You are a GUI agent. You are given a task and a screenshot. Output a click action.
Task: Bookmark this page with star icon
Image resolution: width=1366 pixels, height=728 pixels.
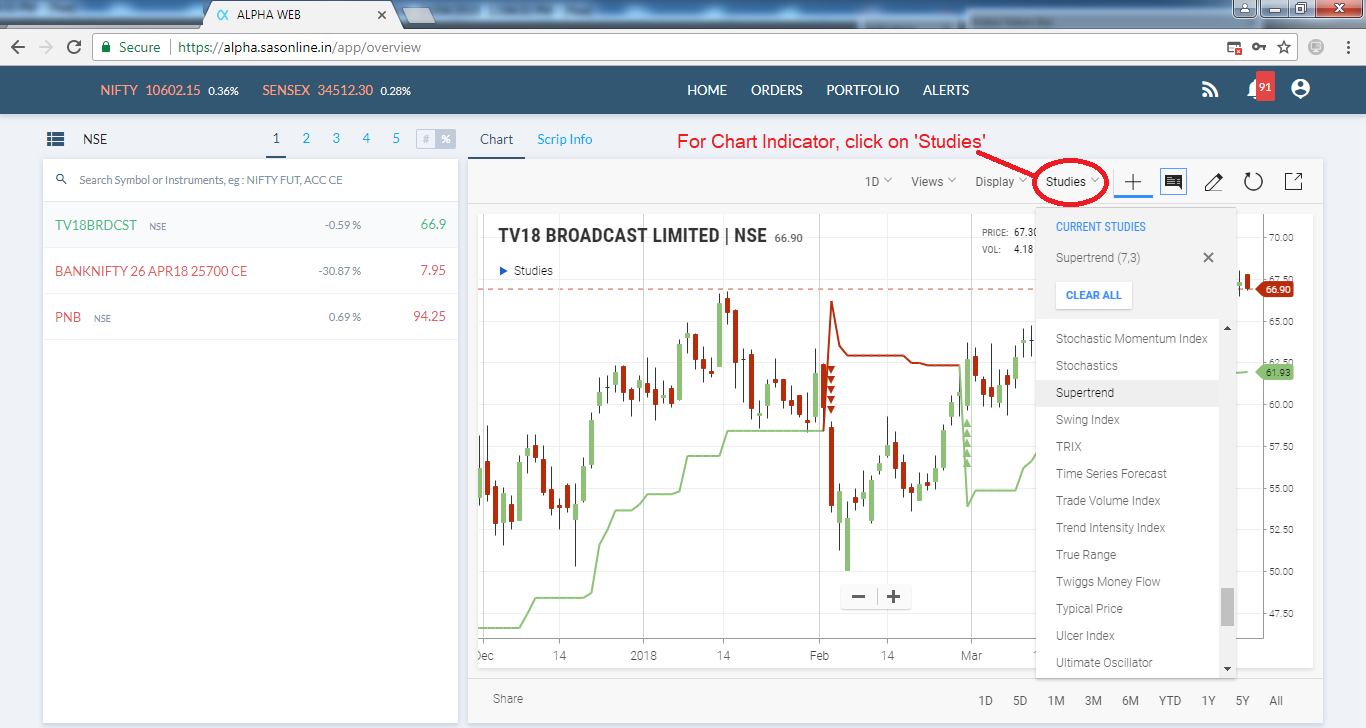[1284, 47]
